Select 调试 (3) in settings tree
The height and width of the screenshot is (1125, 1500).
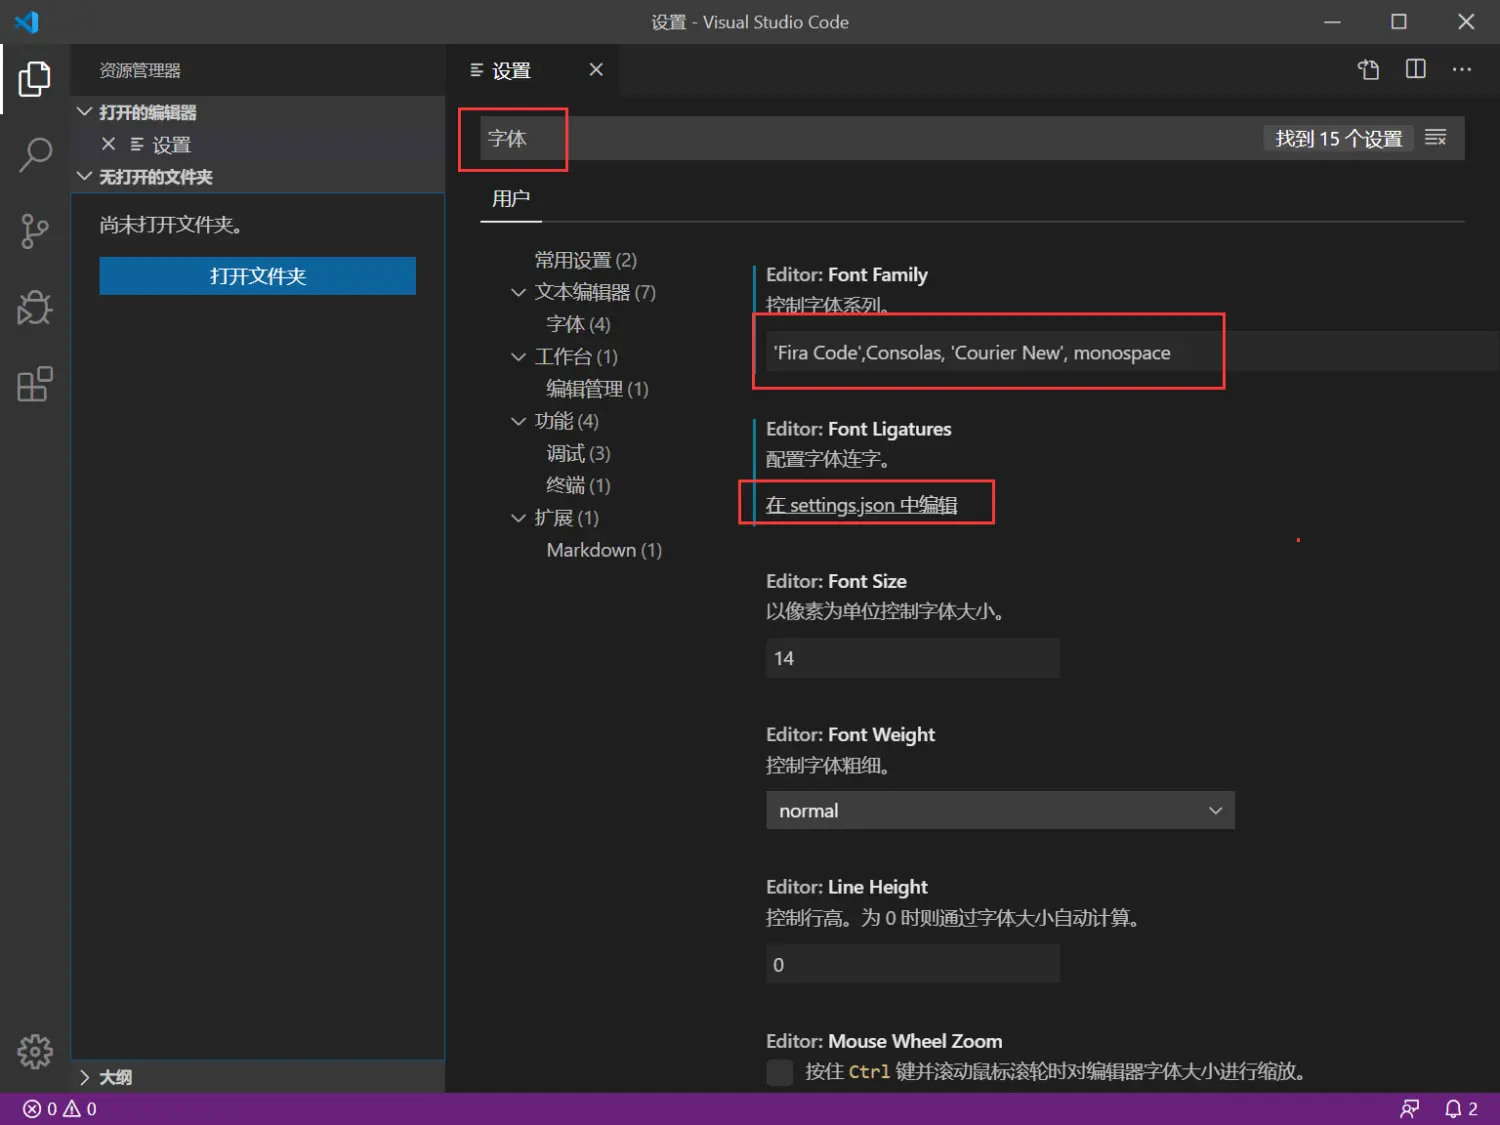click(x=578, y=453)
